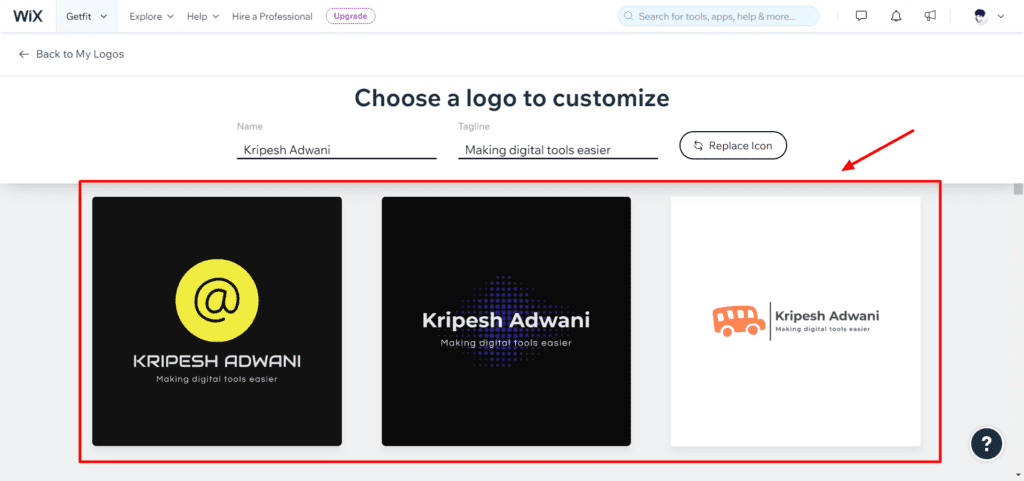
Task: Click the Upgrade button
Action: click(351, 16)
